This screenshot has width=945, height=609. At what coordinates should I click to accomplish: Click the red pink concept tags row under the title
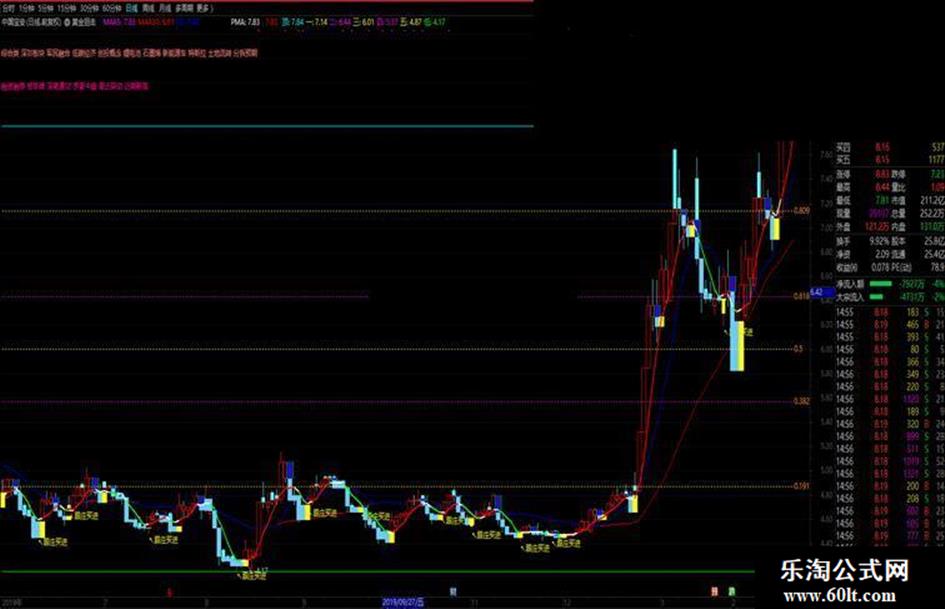point(129,53)
